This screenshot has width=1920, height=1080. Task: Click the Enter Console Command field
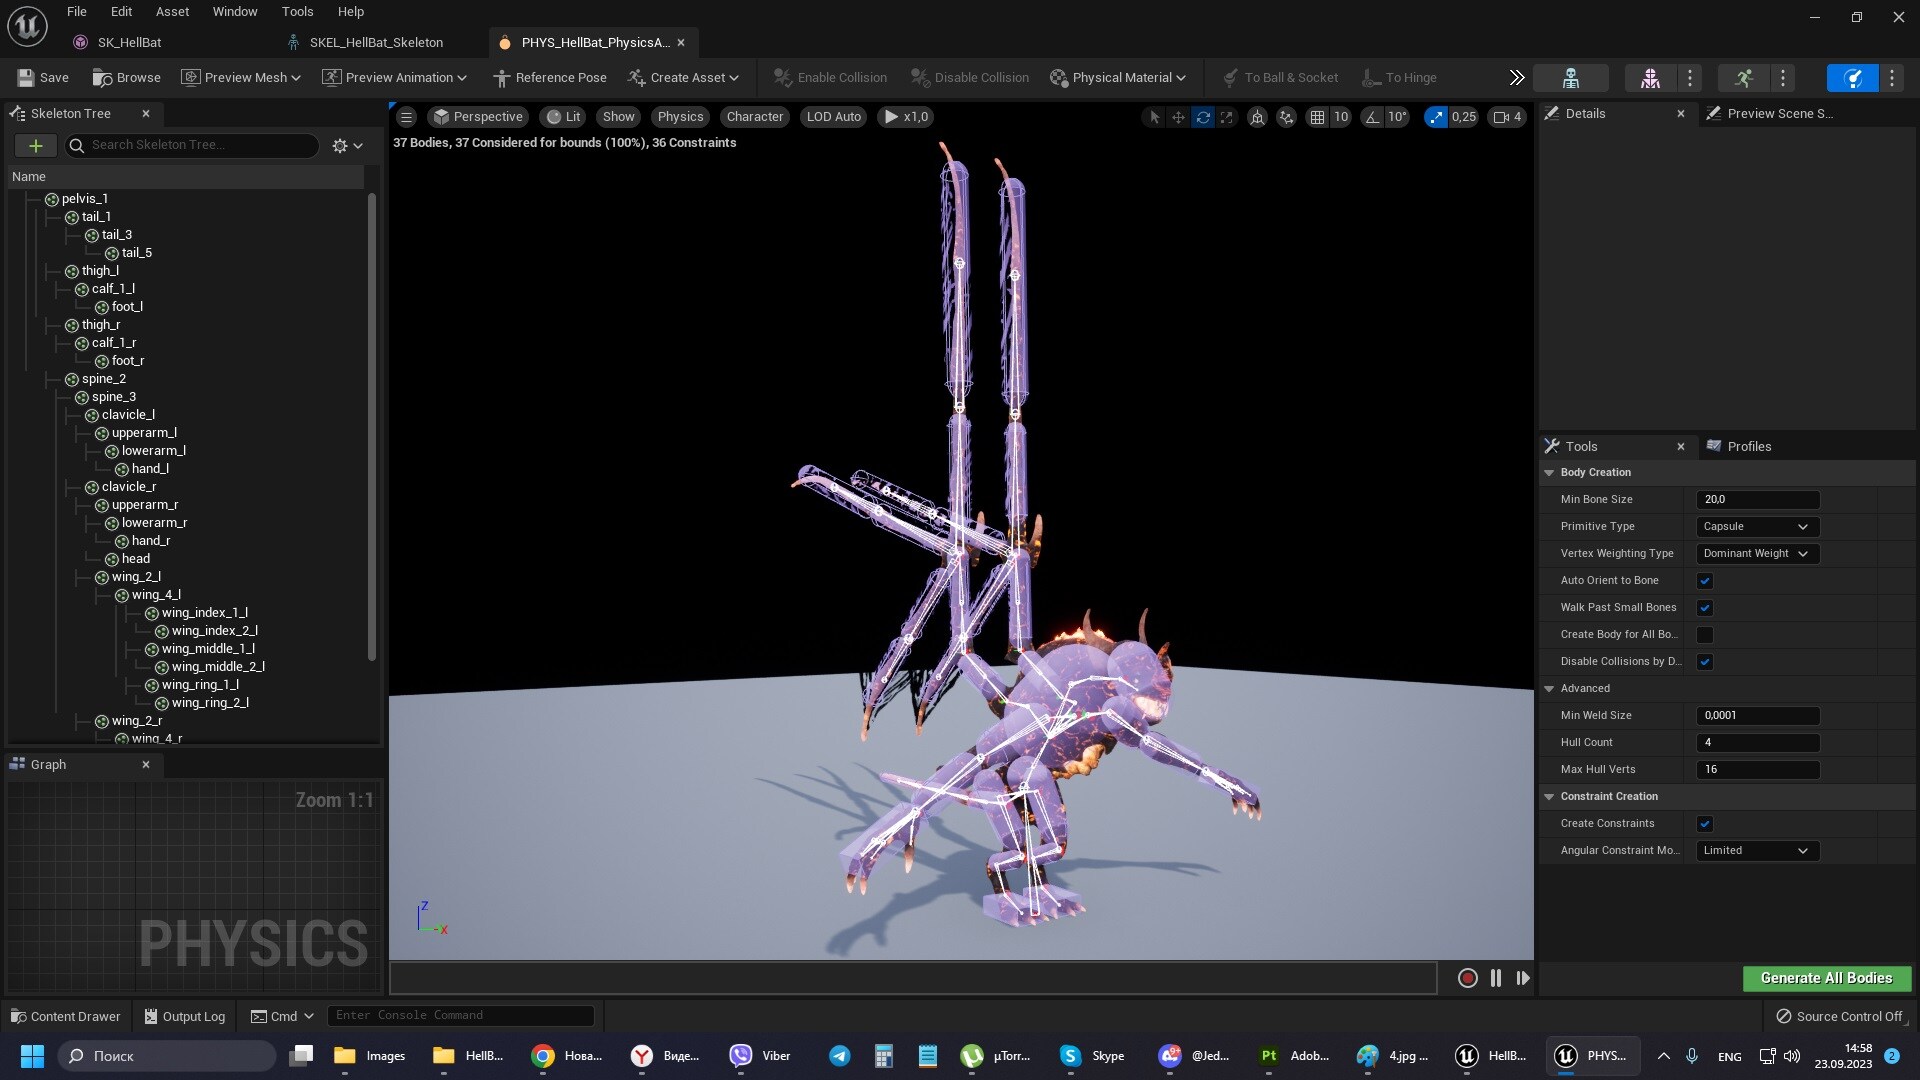[460, 1015]
